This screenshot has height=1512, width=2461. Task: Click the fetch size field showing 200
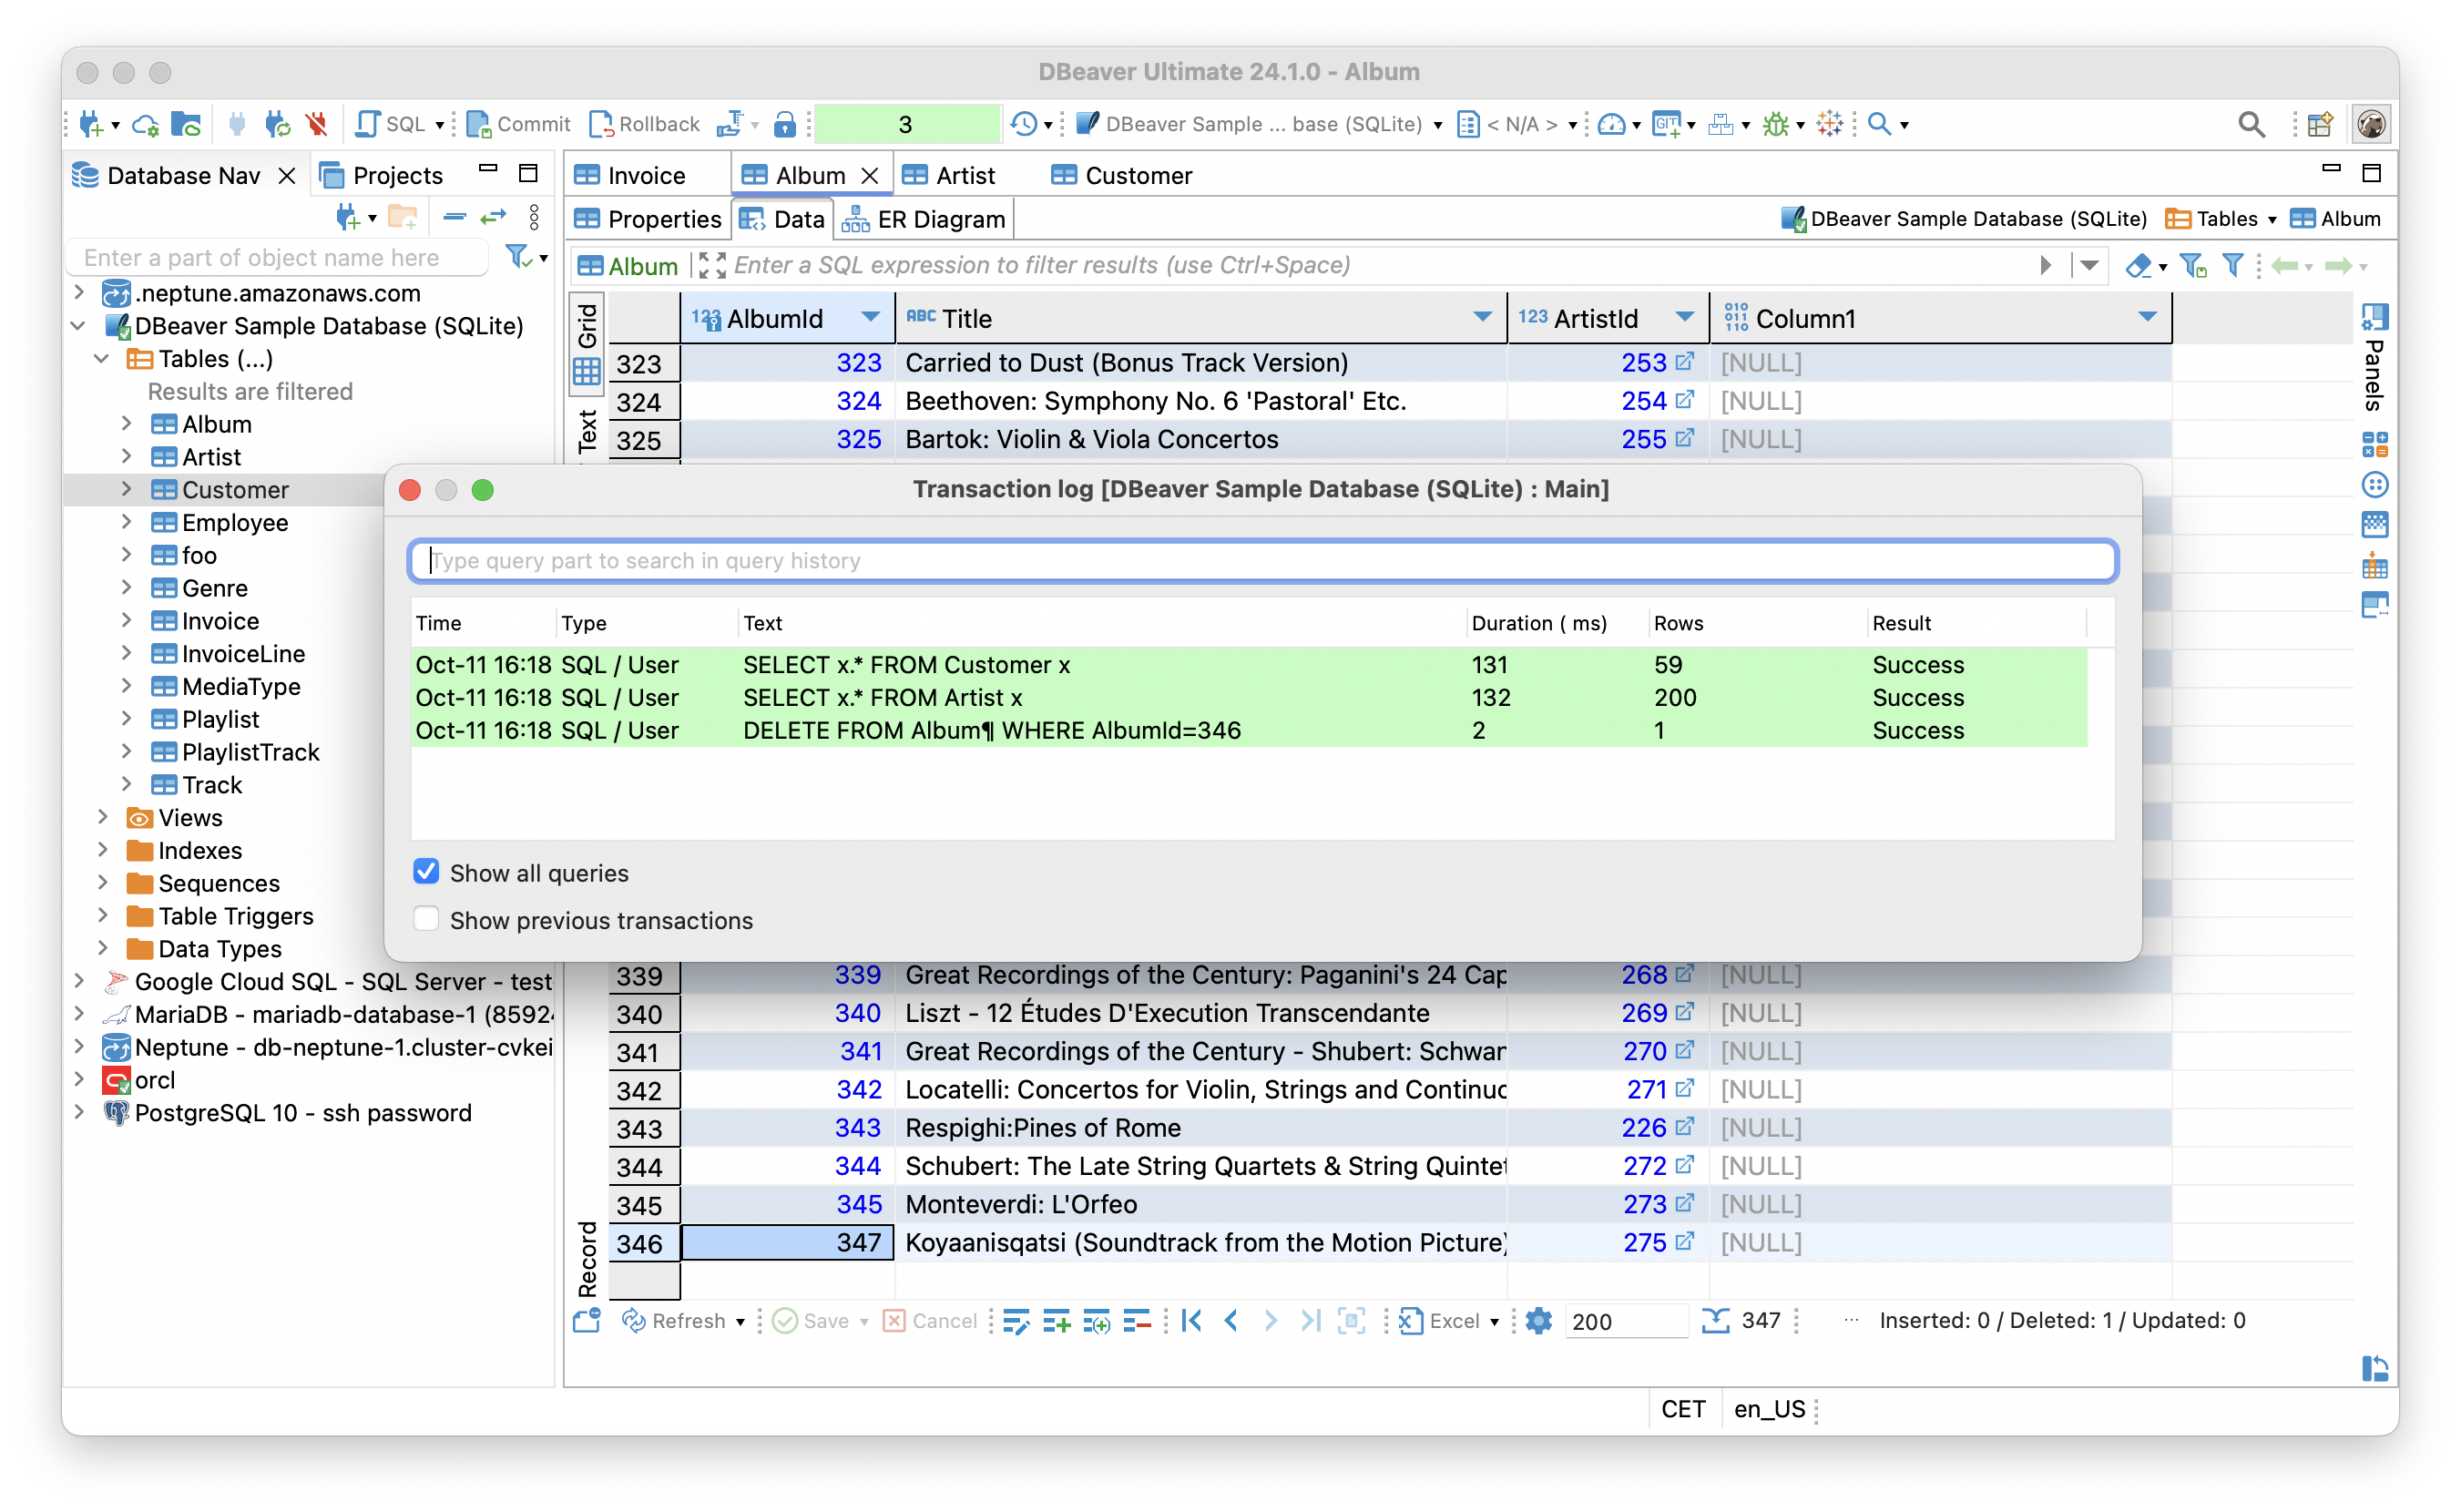pyautogui.click(x=1625, y=1321)
